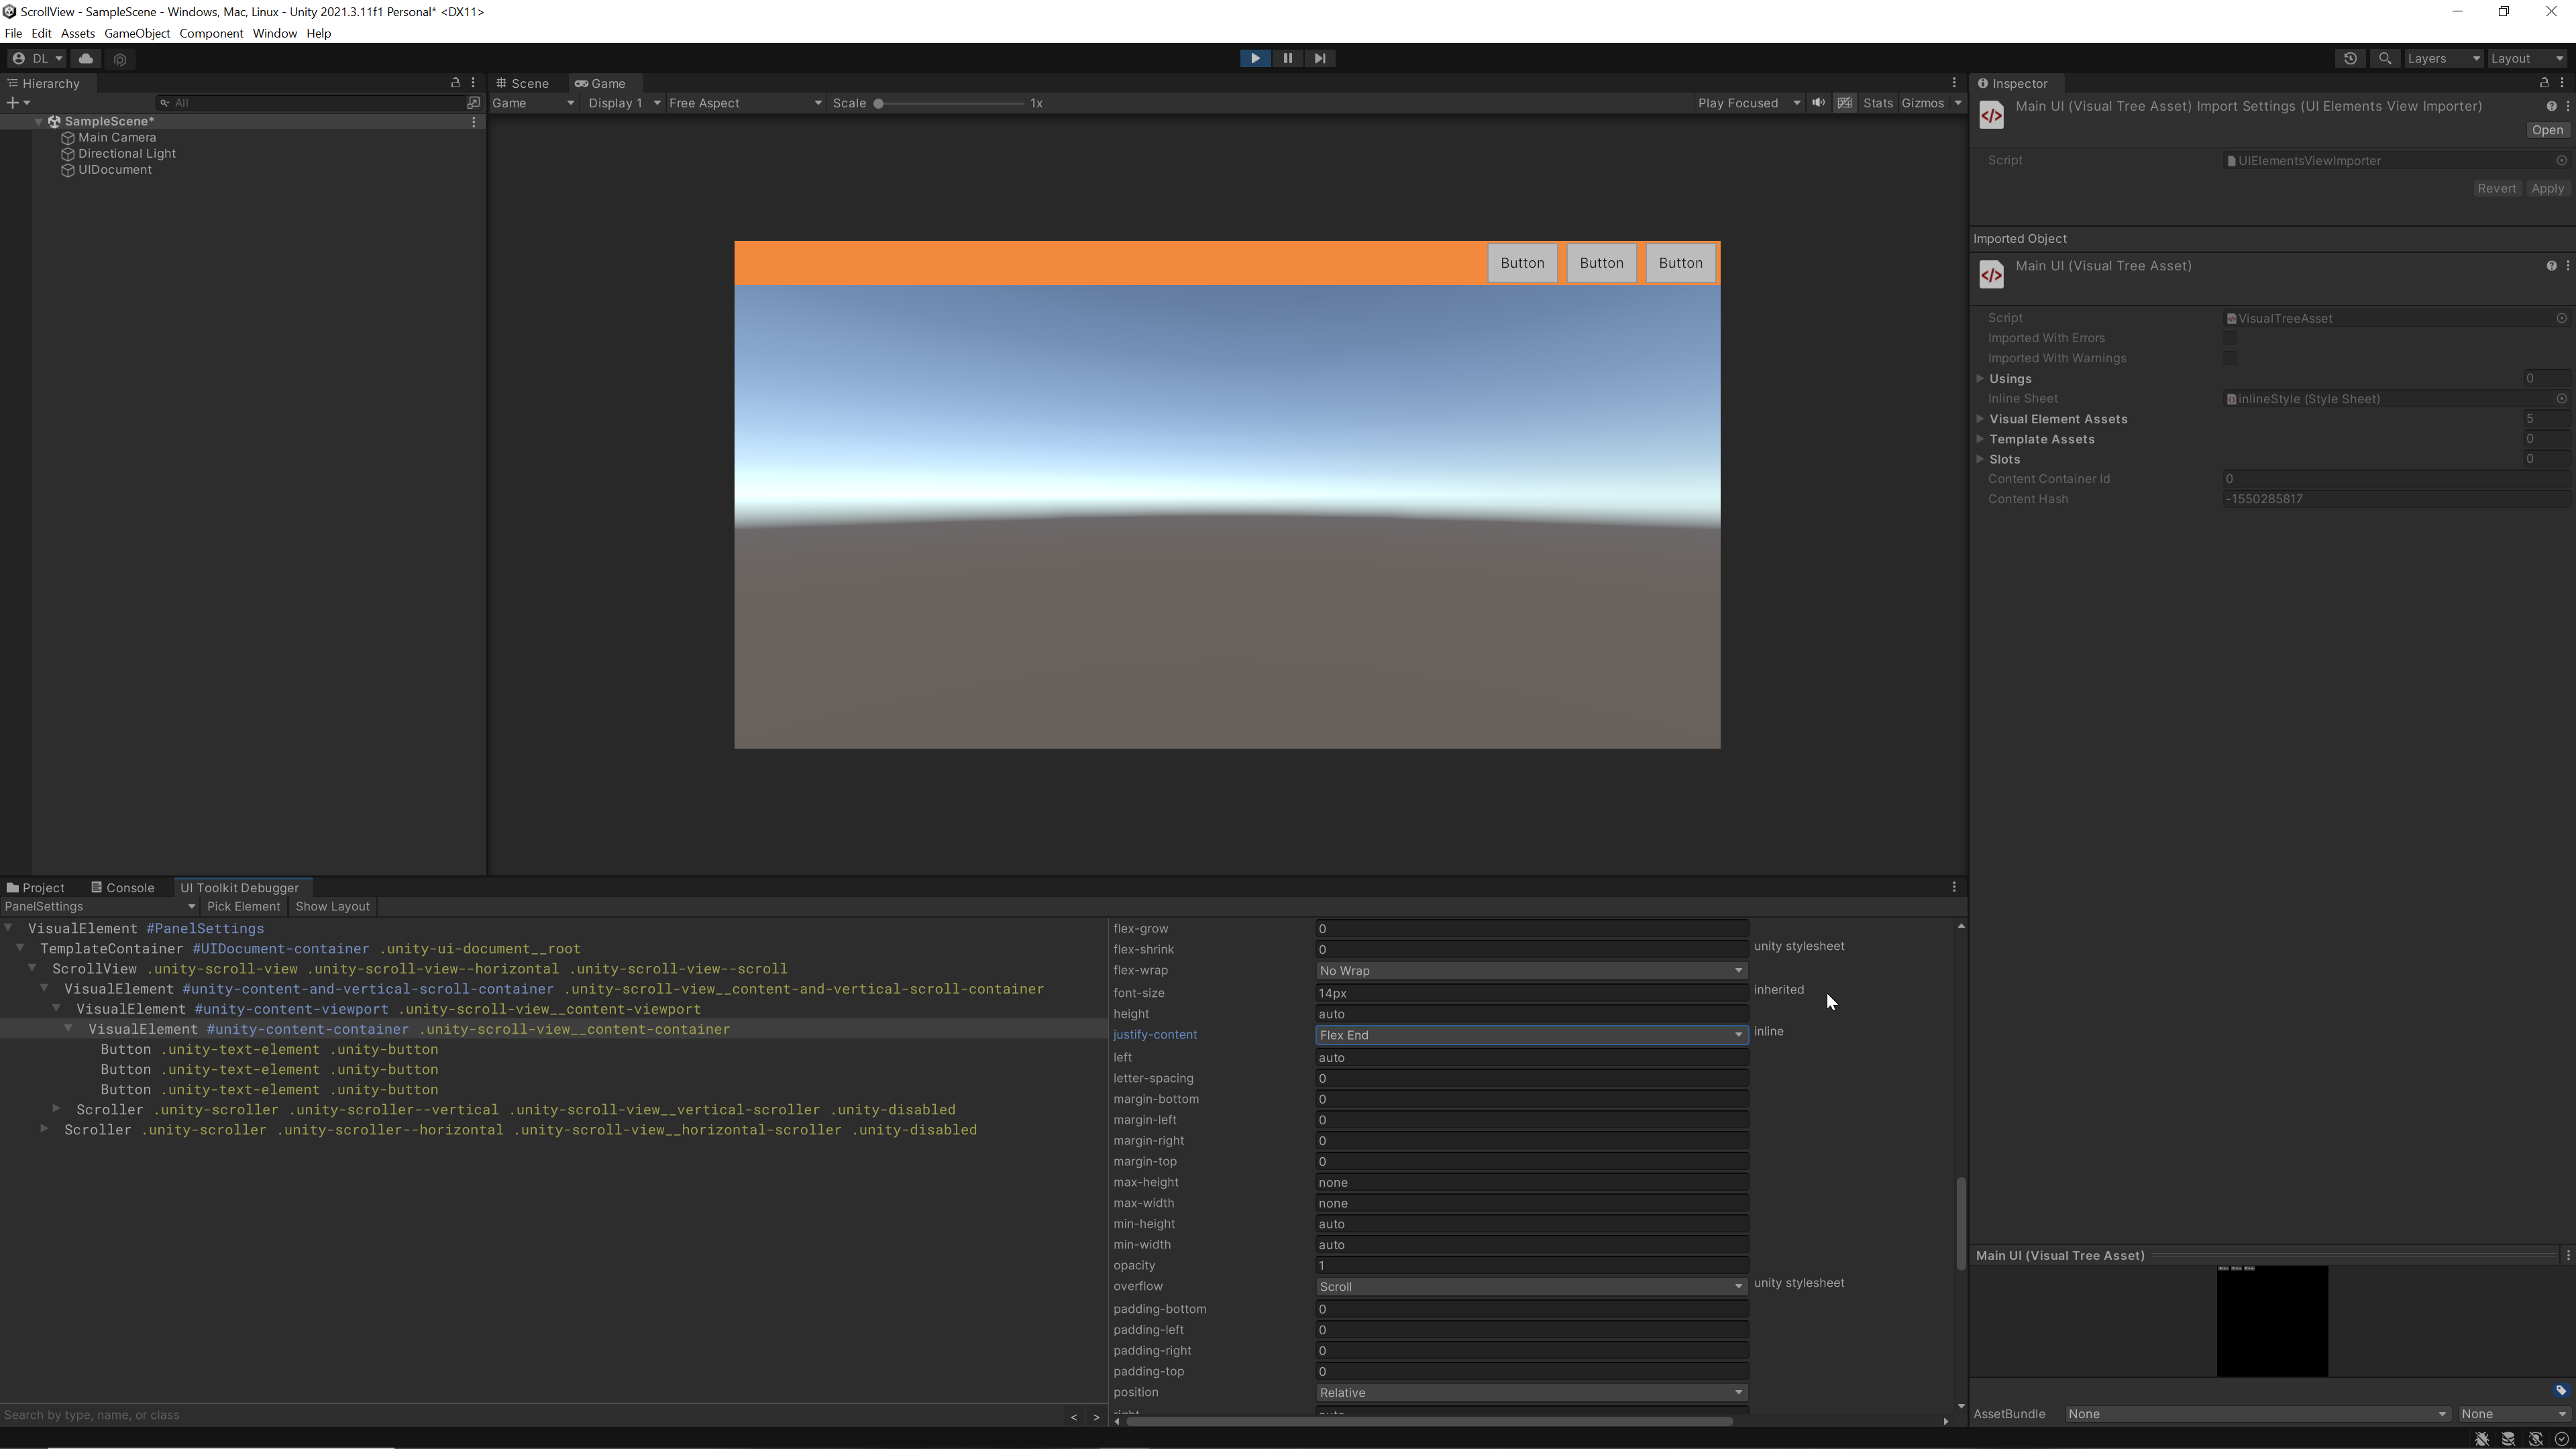Click the Step frame button
2576x1449 pixels.
click(1320, 58)
